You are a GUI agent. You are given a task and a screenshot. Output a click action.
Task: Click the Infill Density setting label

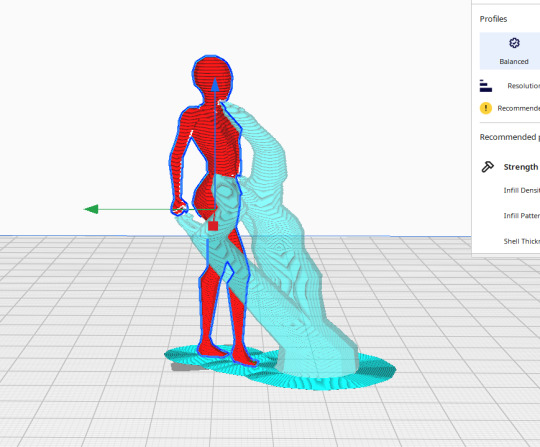point(521,190)
